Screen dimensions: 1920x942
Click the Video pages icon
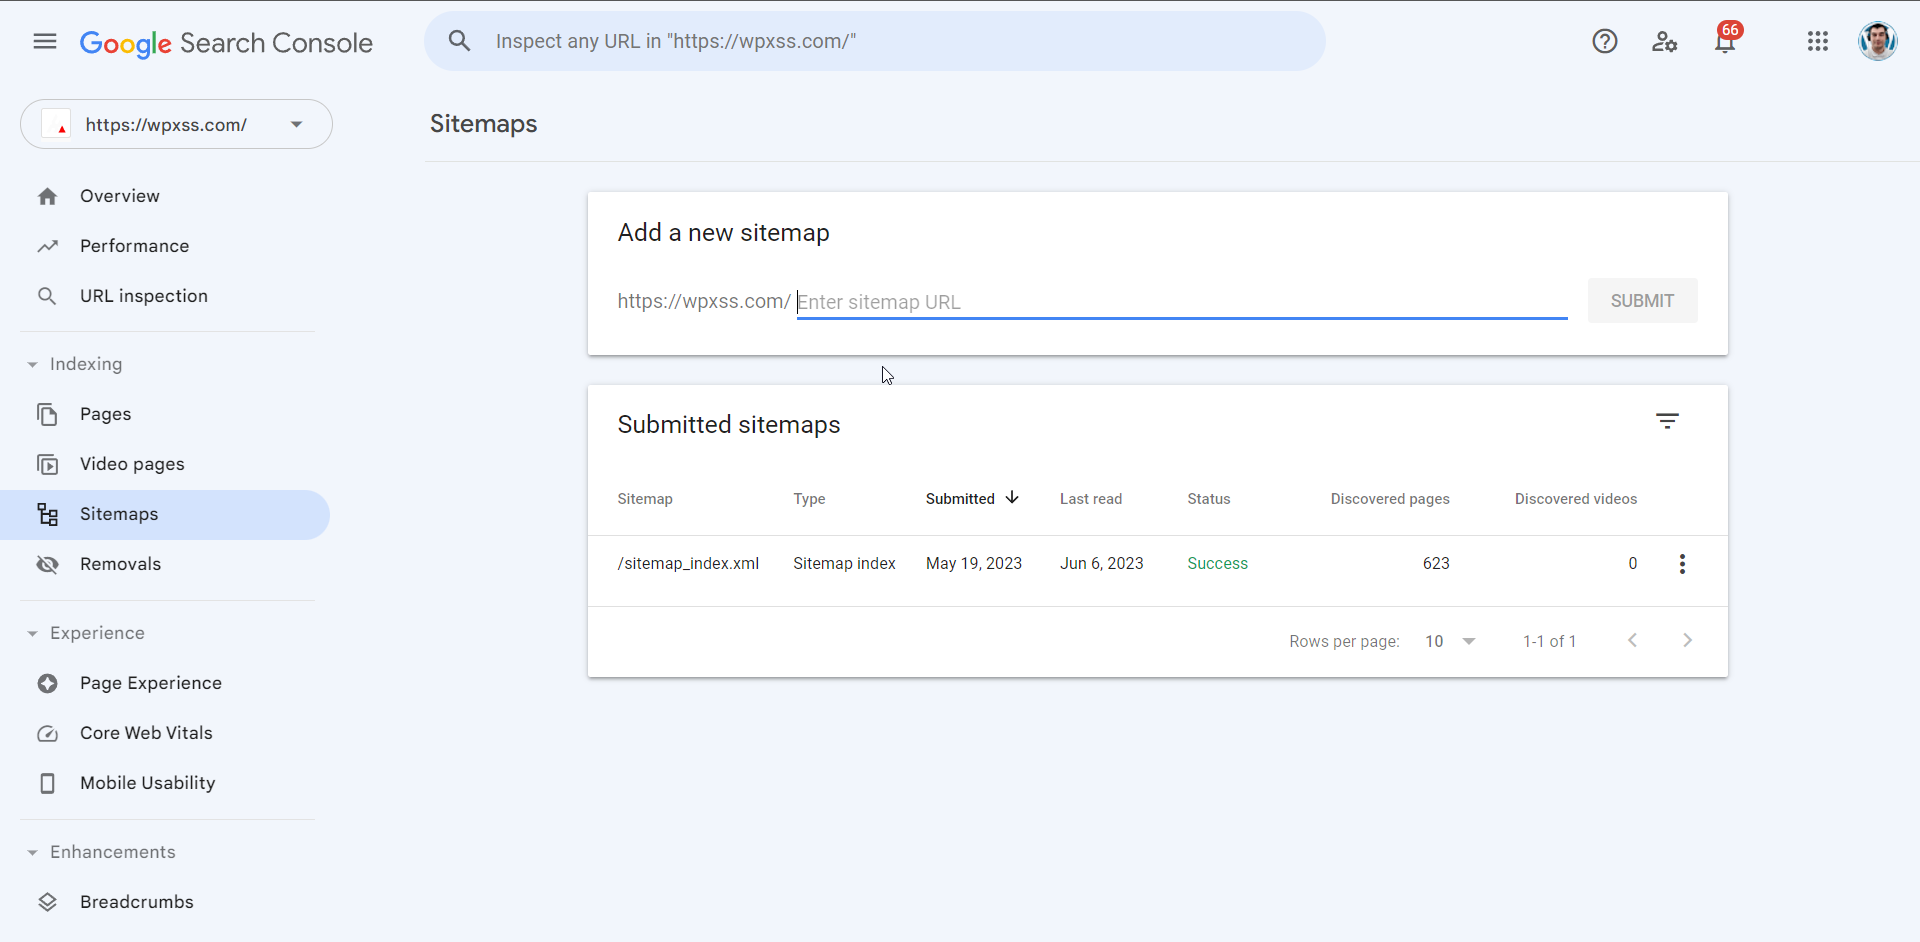coord(47,464)
